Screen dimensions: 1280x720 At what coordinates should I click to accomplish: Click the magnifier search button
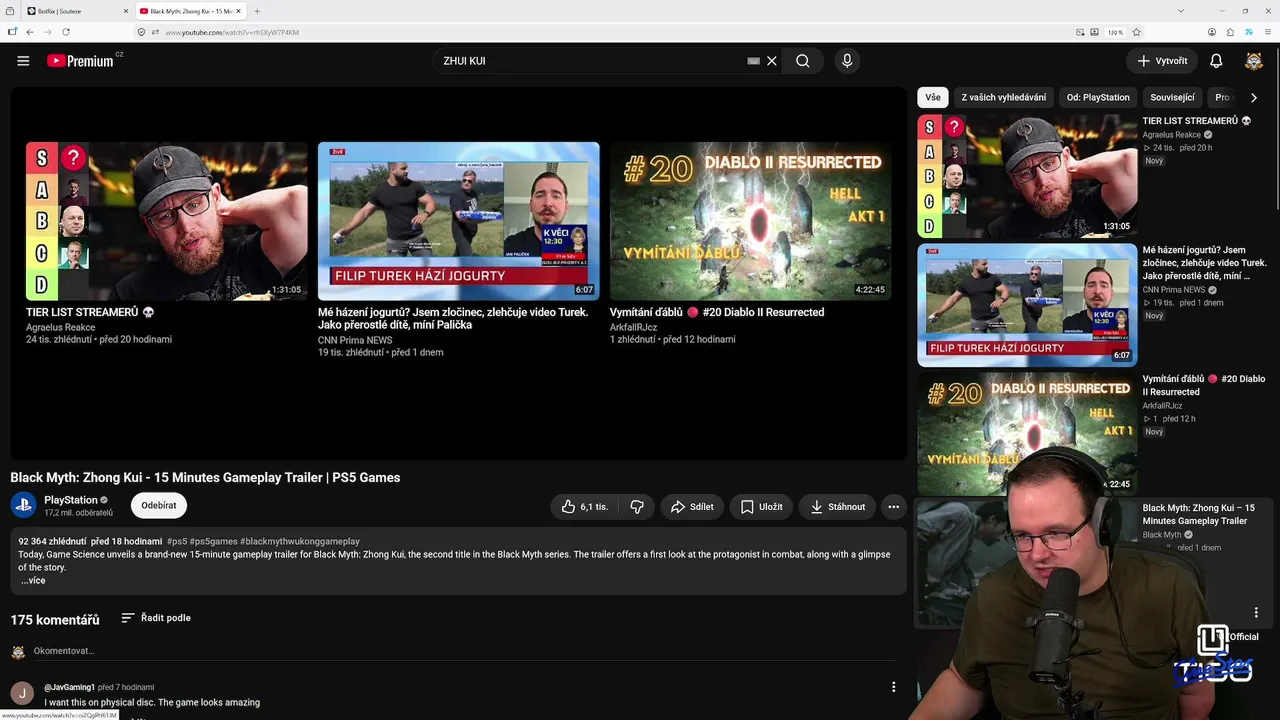point(802,61)
